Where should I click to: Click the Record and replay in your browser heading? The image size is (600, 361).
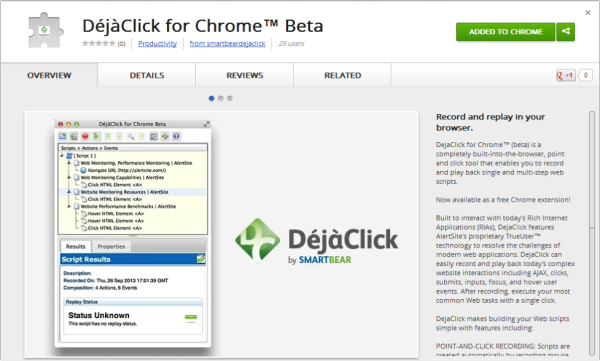[491, 122]
